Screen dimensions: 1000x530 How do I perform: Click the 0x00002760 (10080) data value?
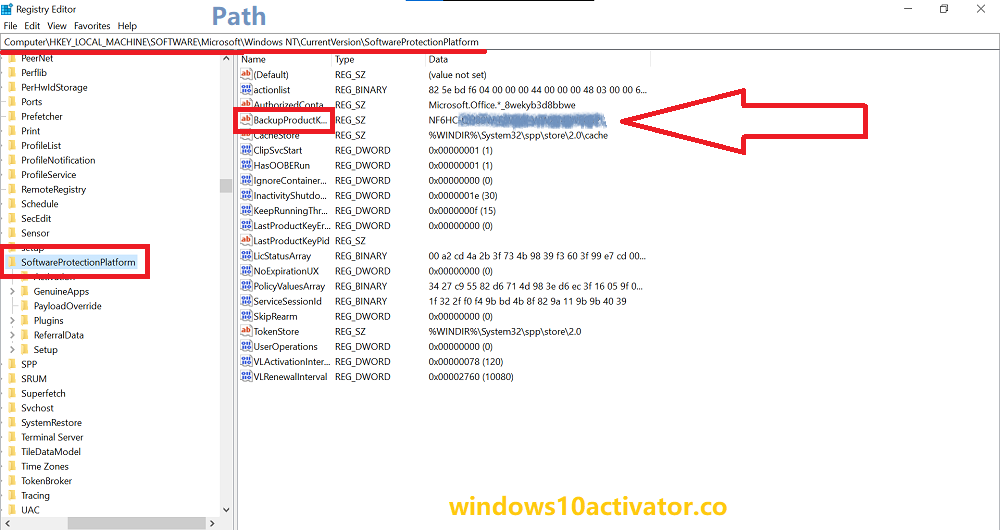coord(471,377)
